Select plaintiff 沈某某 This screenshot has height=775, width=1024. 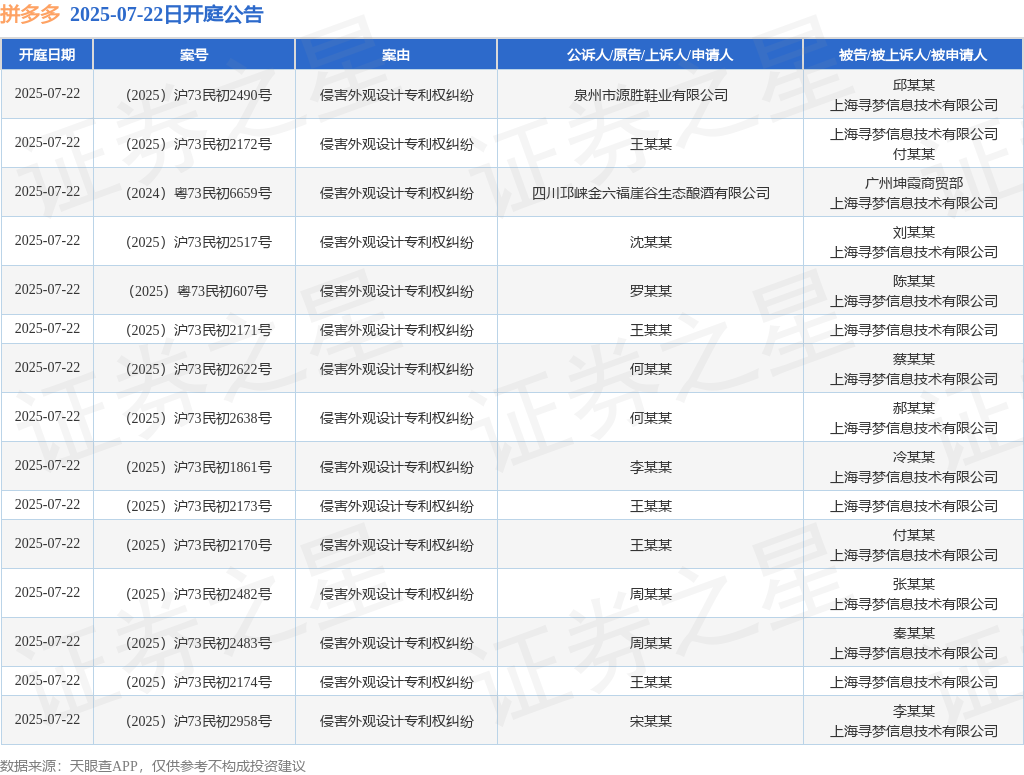click(x=650, y=242)
